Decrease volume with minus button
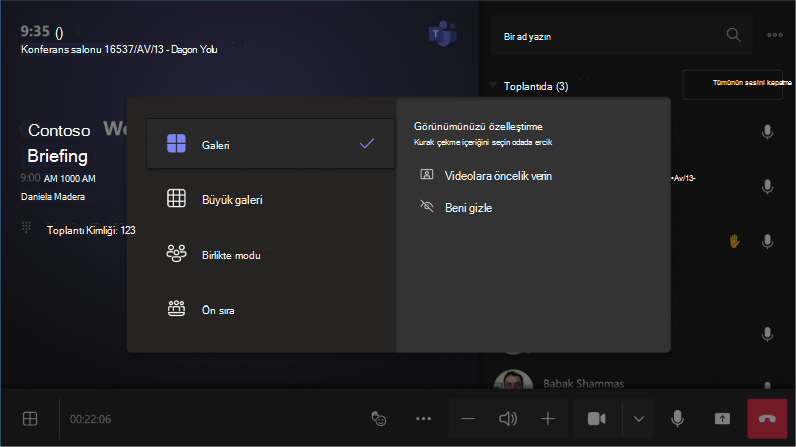This screenshot has height=447, width=796. click(468, 419)
